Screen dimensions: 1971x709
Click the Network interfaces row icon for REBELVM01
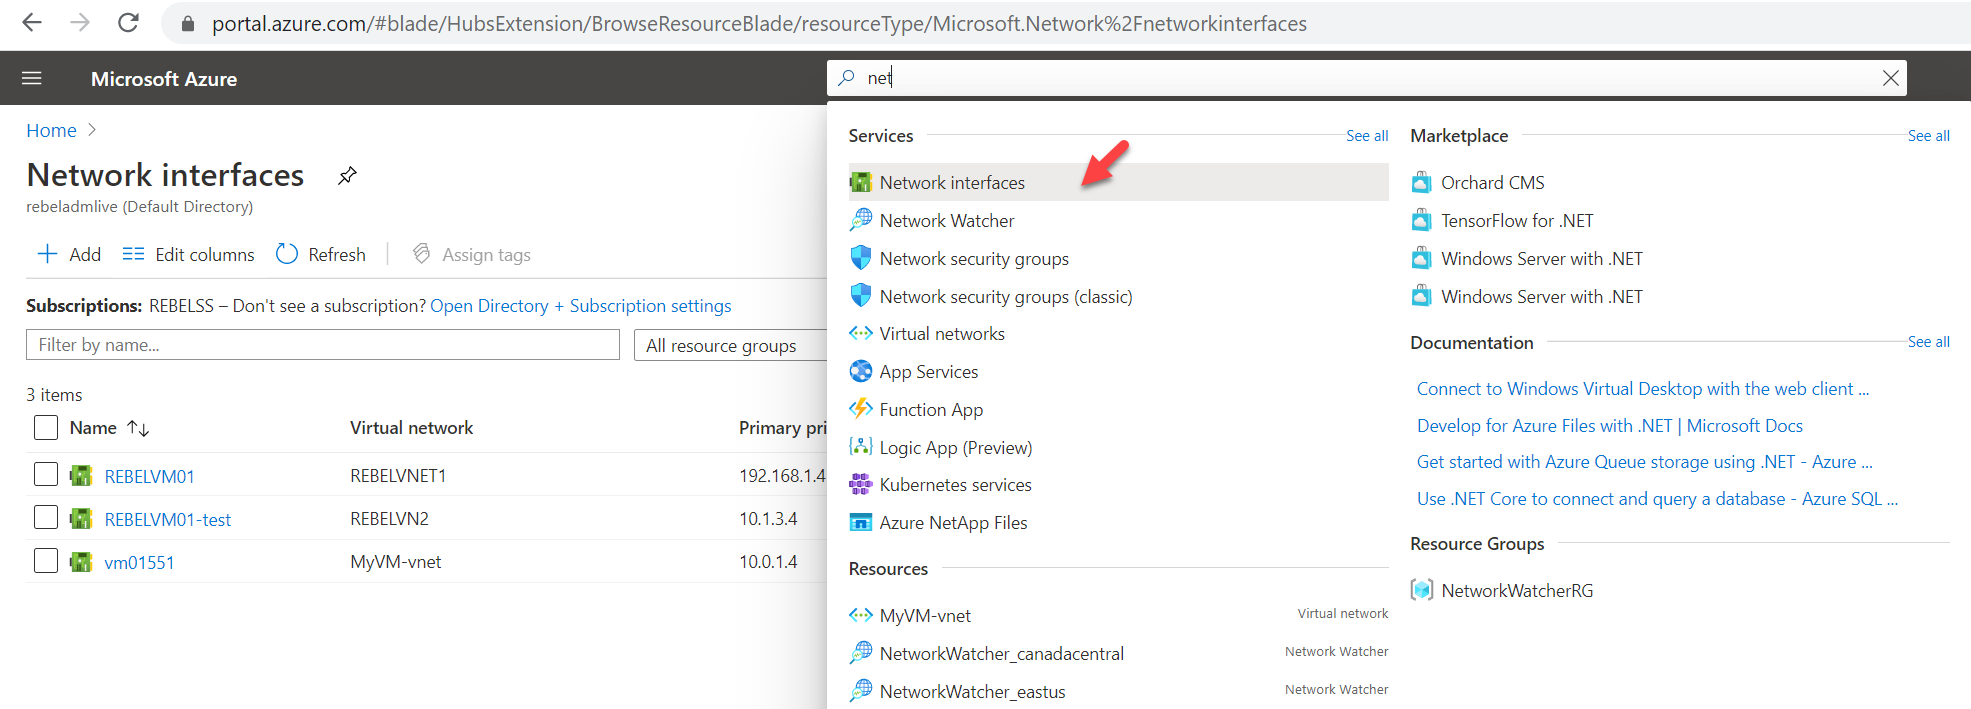pyautogui.click(x=81, y=475)
